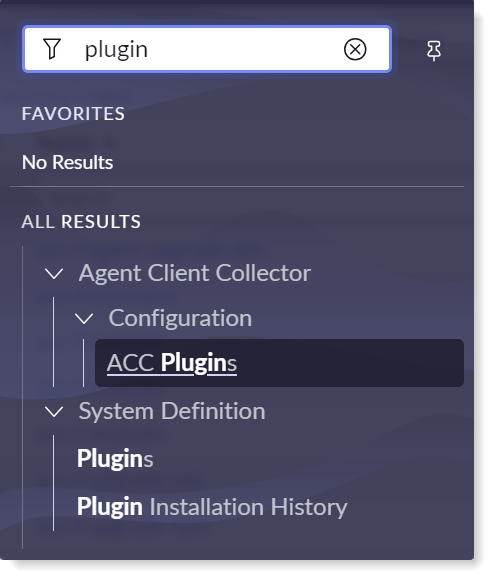The image size is (494, 580).
Task: Open Plugin Installation History
Action: click(212, 507)
